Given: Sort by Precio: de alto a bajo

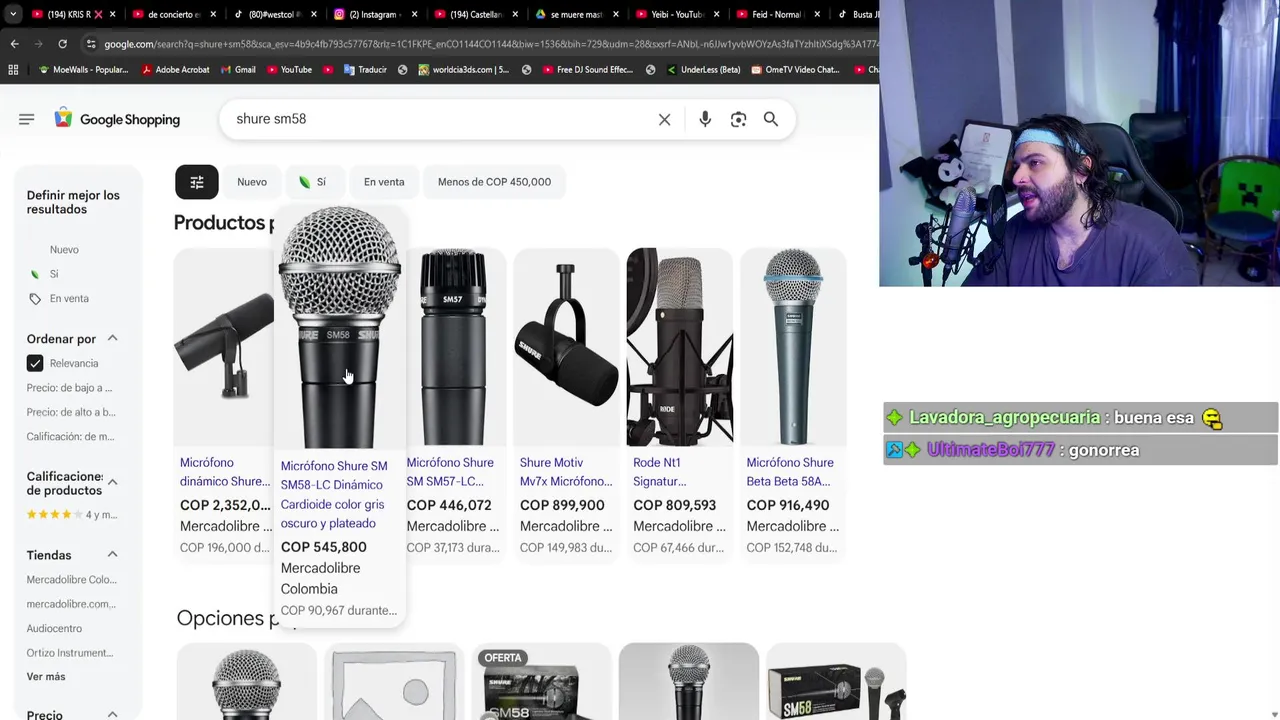Looking at the screenshot, I should pyautogui.click(x=71, y=412).
